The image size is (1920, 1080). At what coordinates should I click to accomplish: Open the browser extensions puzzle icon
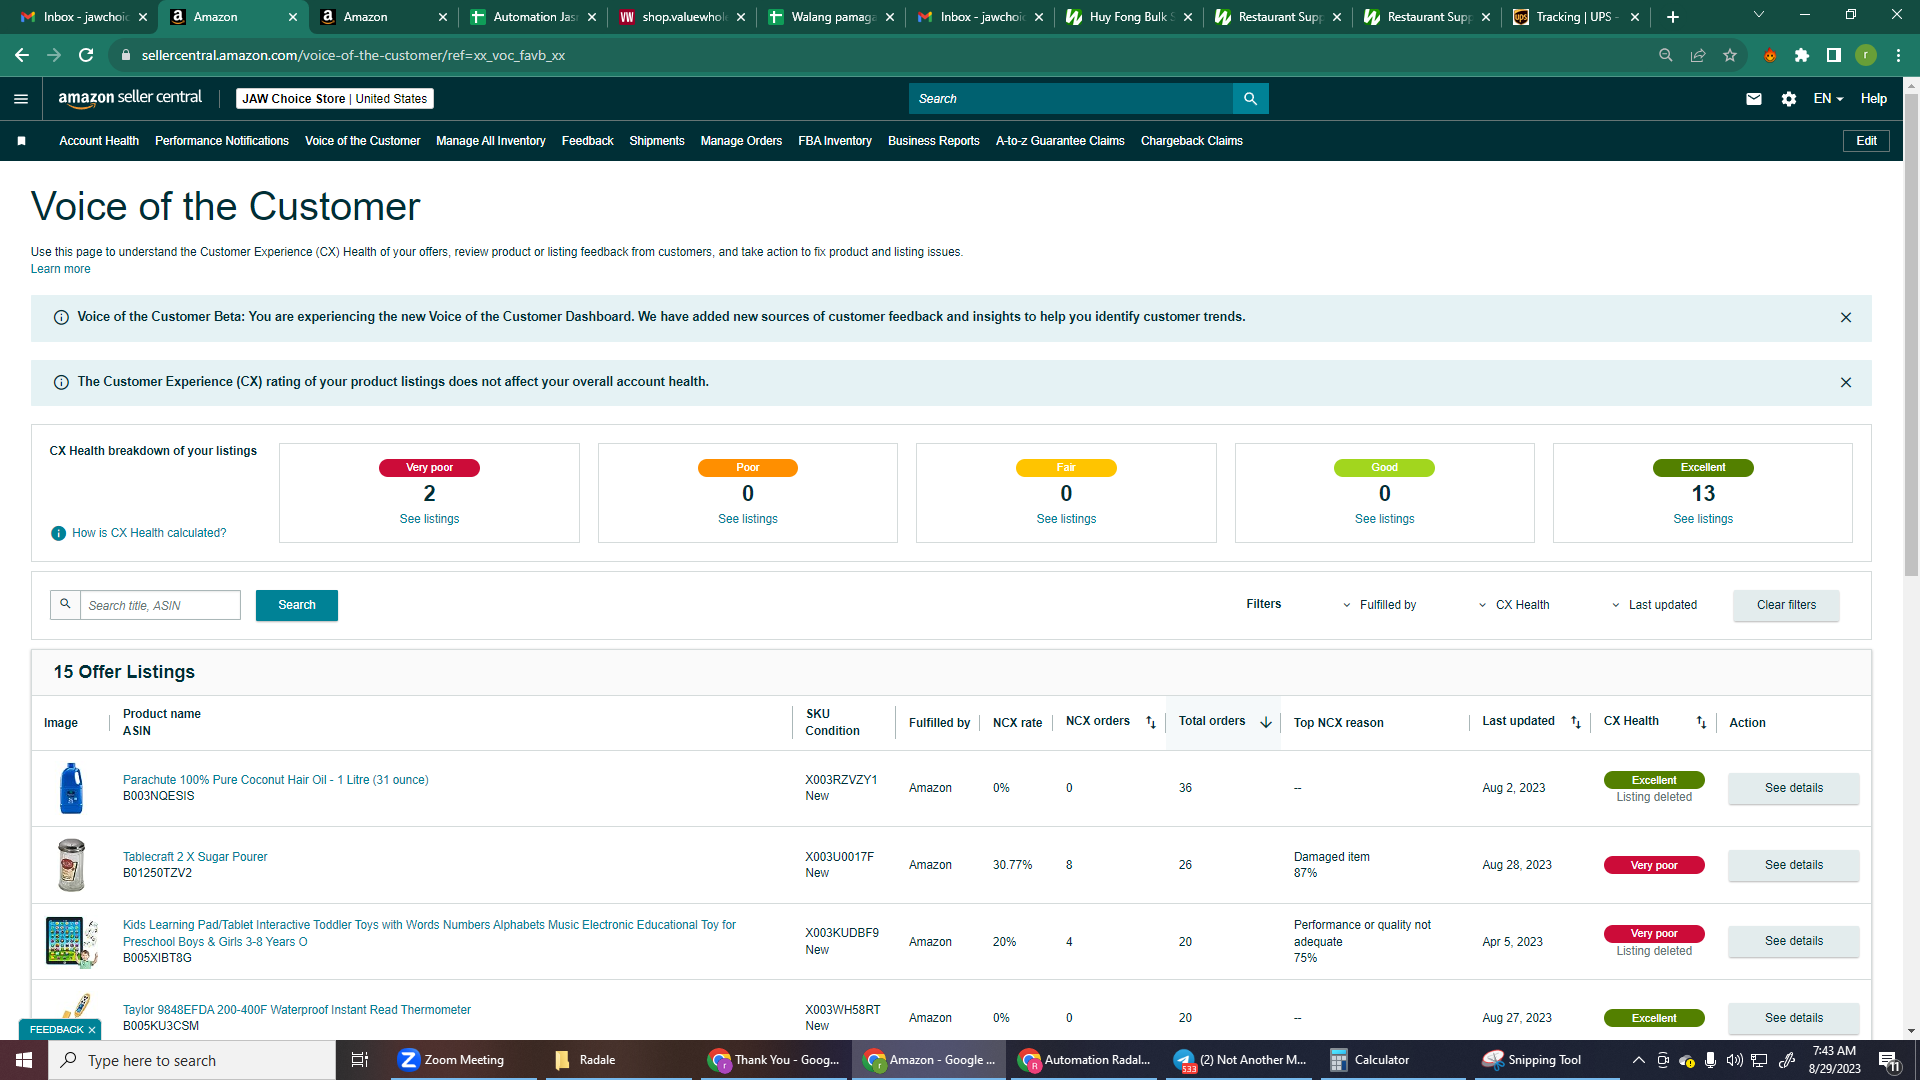[x=1802, y=55]
